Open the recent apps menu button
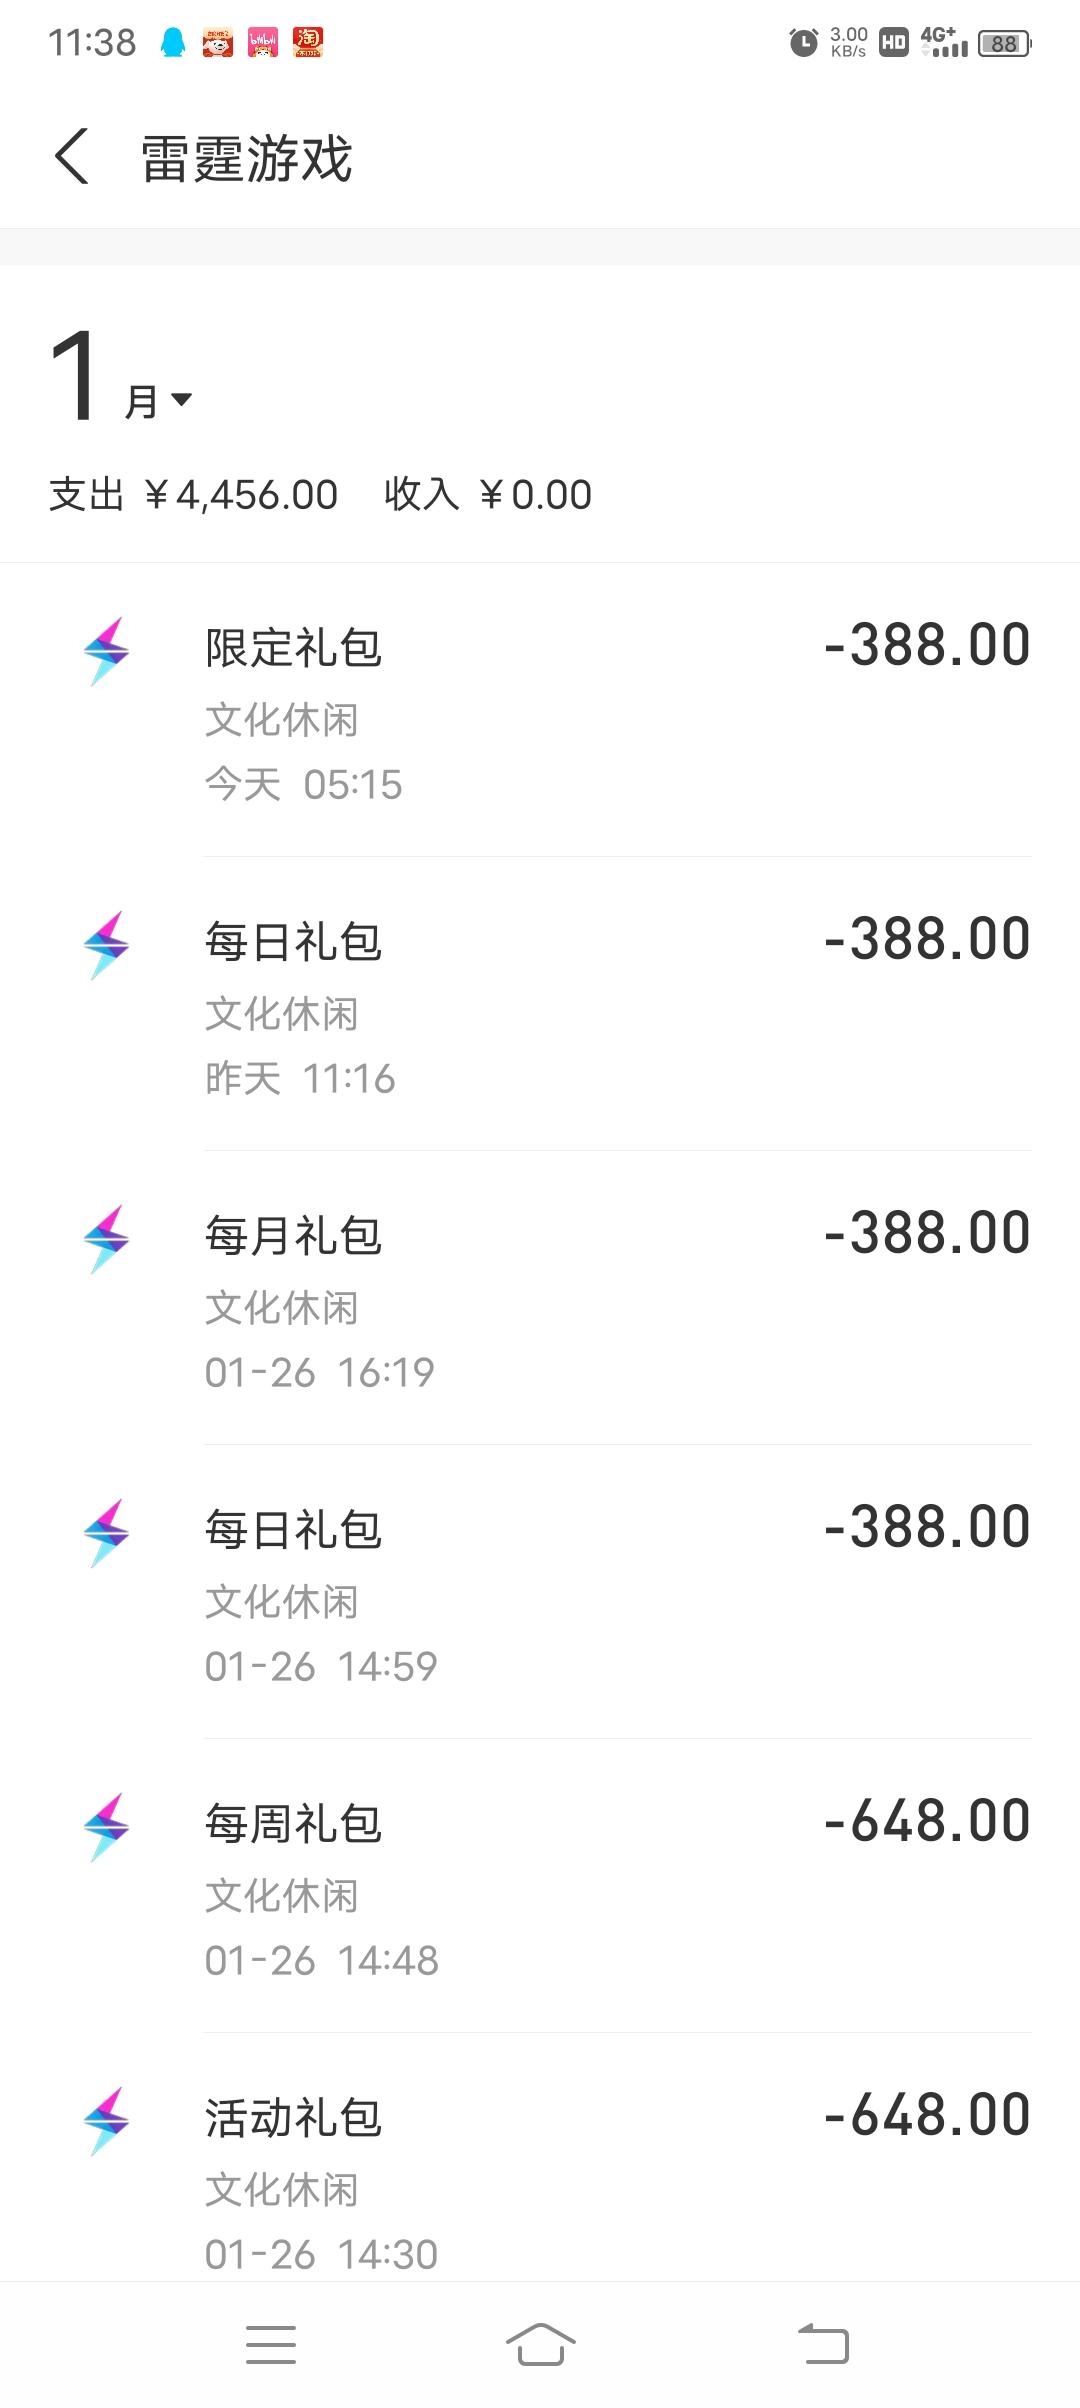This screenshot has width=1080, height=2408. tap(271, 2345)
